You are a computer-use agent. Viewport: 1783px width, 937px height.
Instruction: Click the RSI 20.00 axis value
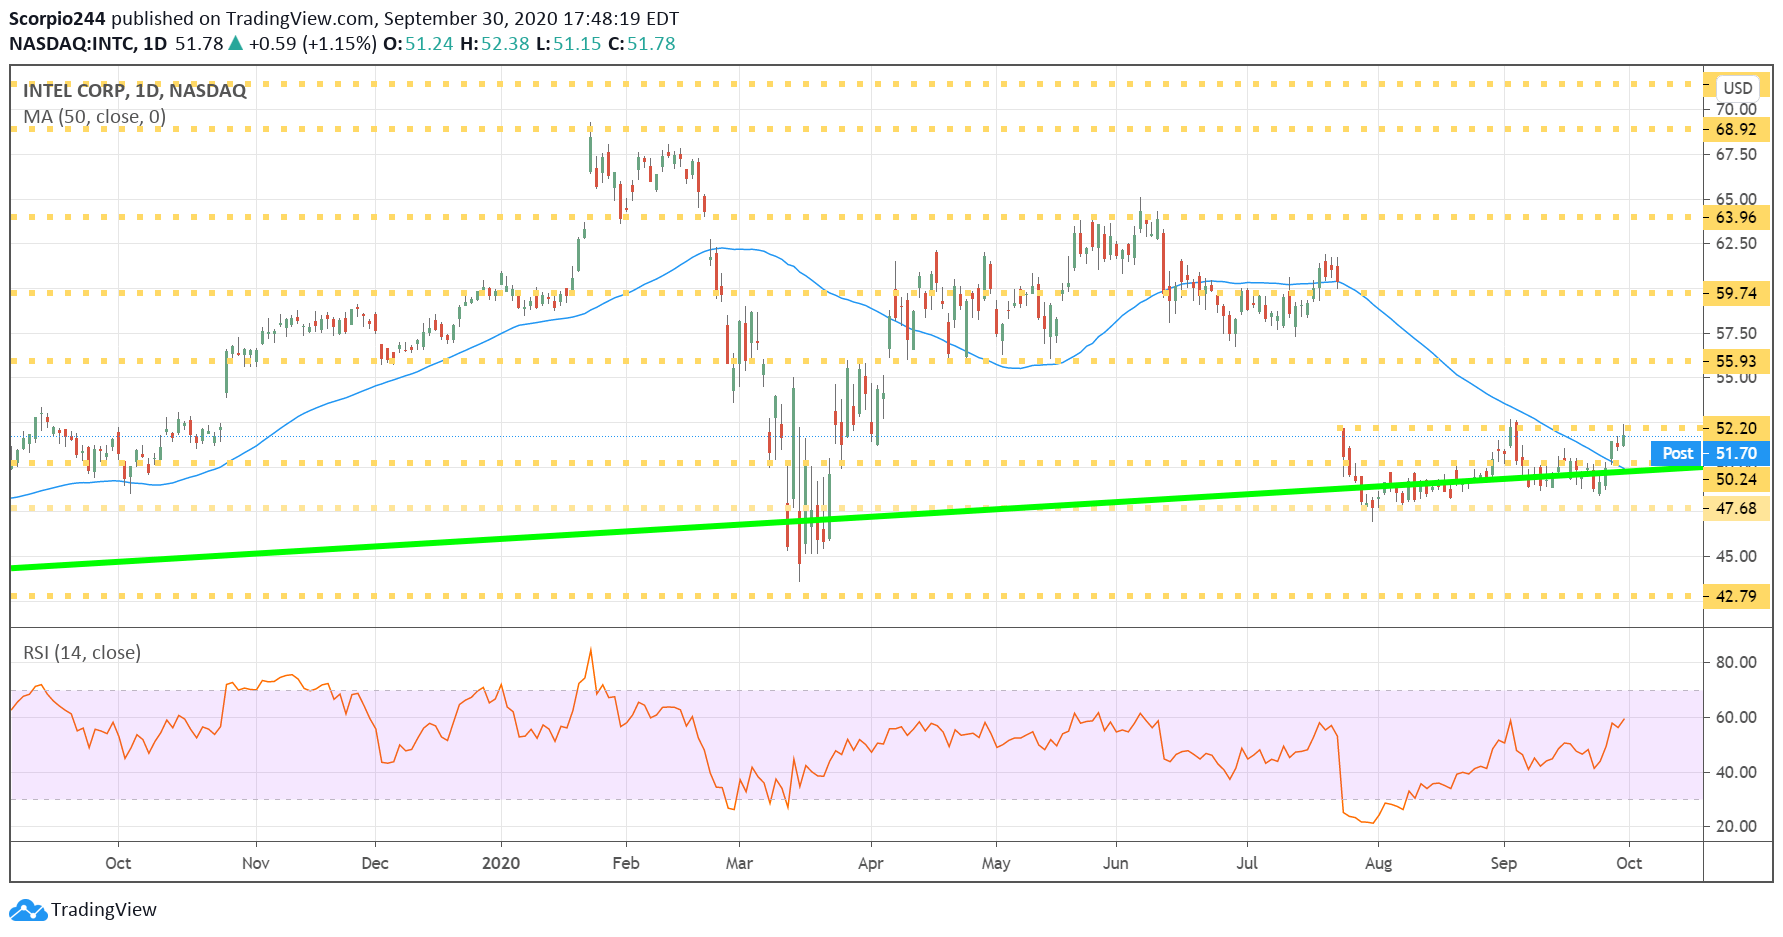click(x=1736, y=826)
